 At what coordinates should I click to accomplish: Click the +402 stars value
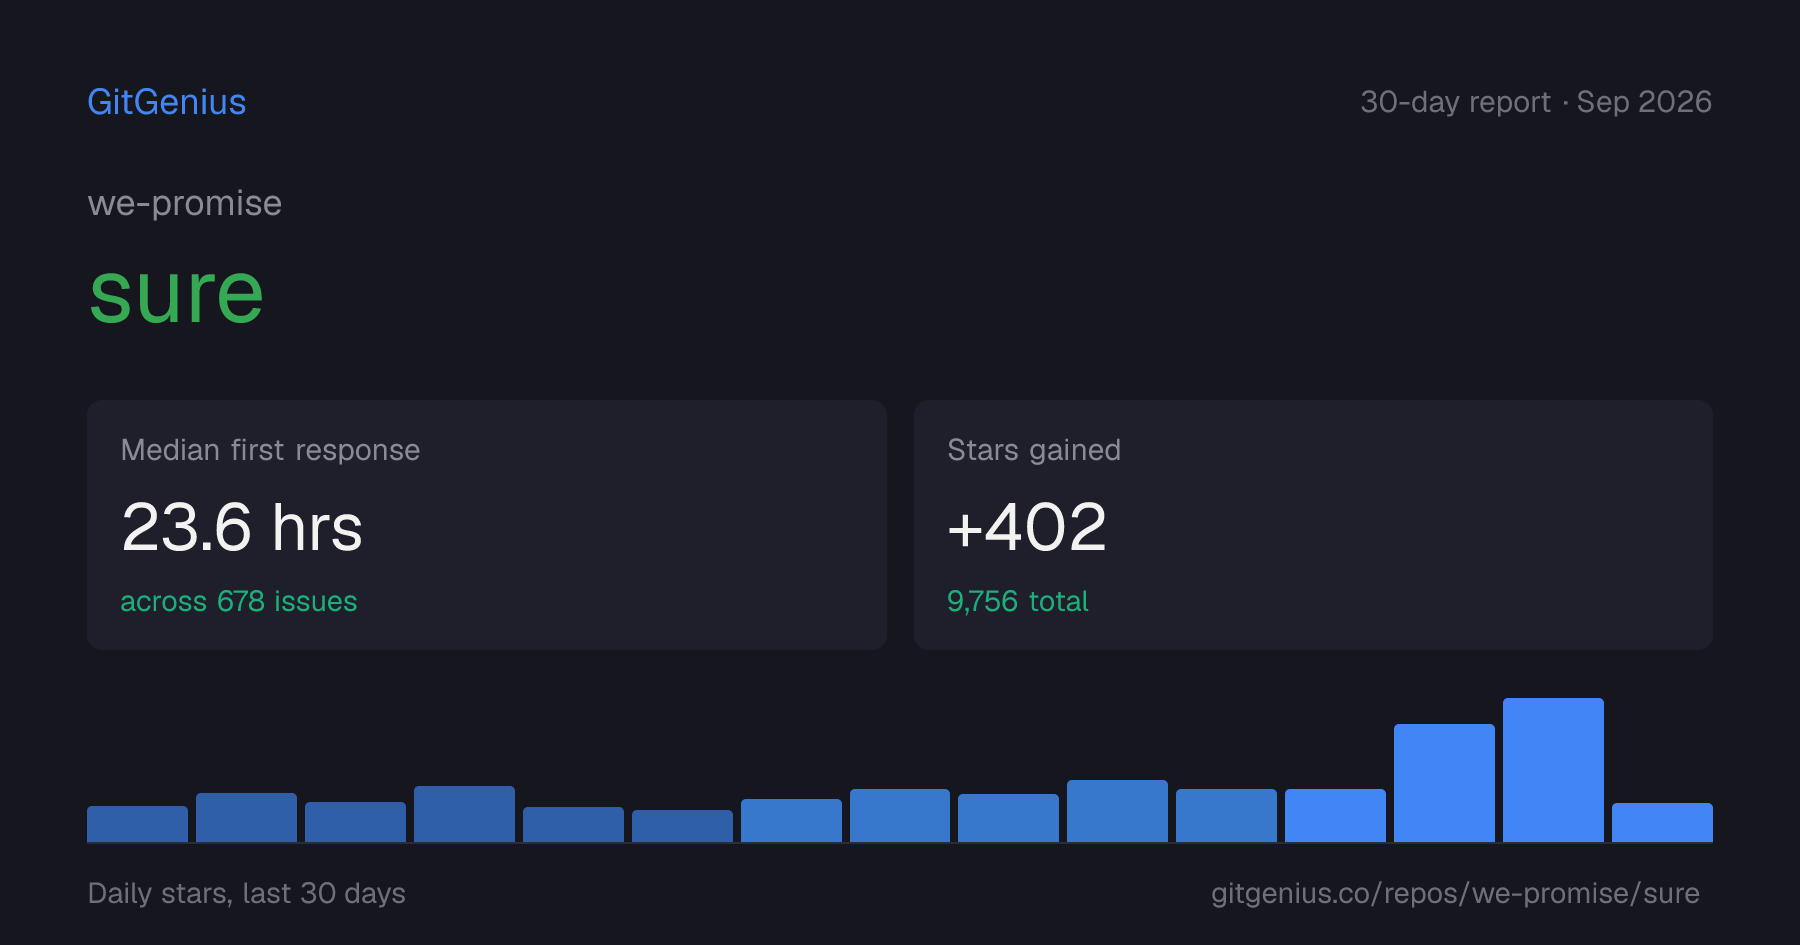click(x=1027, y=527)
